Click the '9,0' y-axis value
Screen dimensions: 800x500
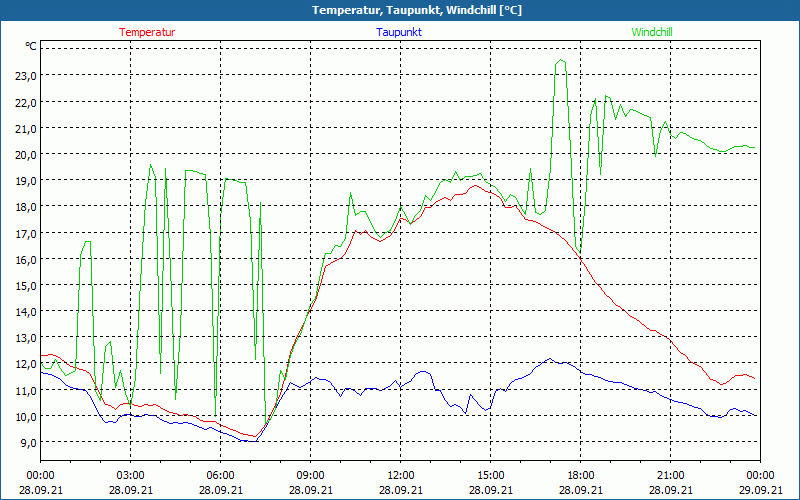pyautogui.click(x=28, y=443)
